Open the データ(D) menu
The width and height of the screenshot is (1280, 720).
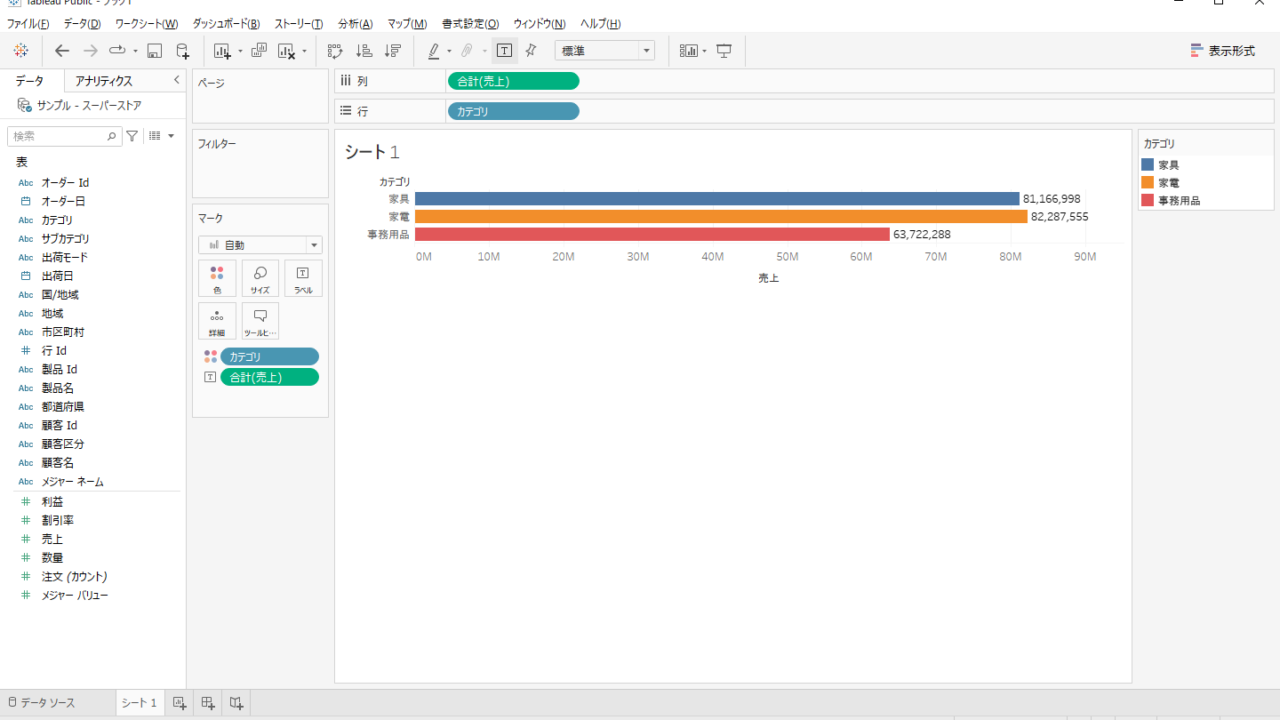(82, 23)
